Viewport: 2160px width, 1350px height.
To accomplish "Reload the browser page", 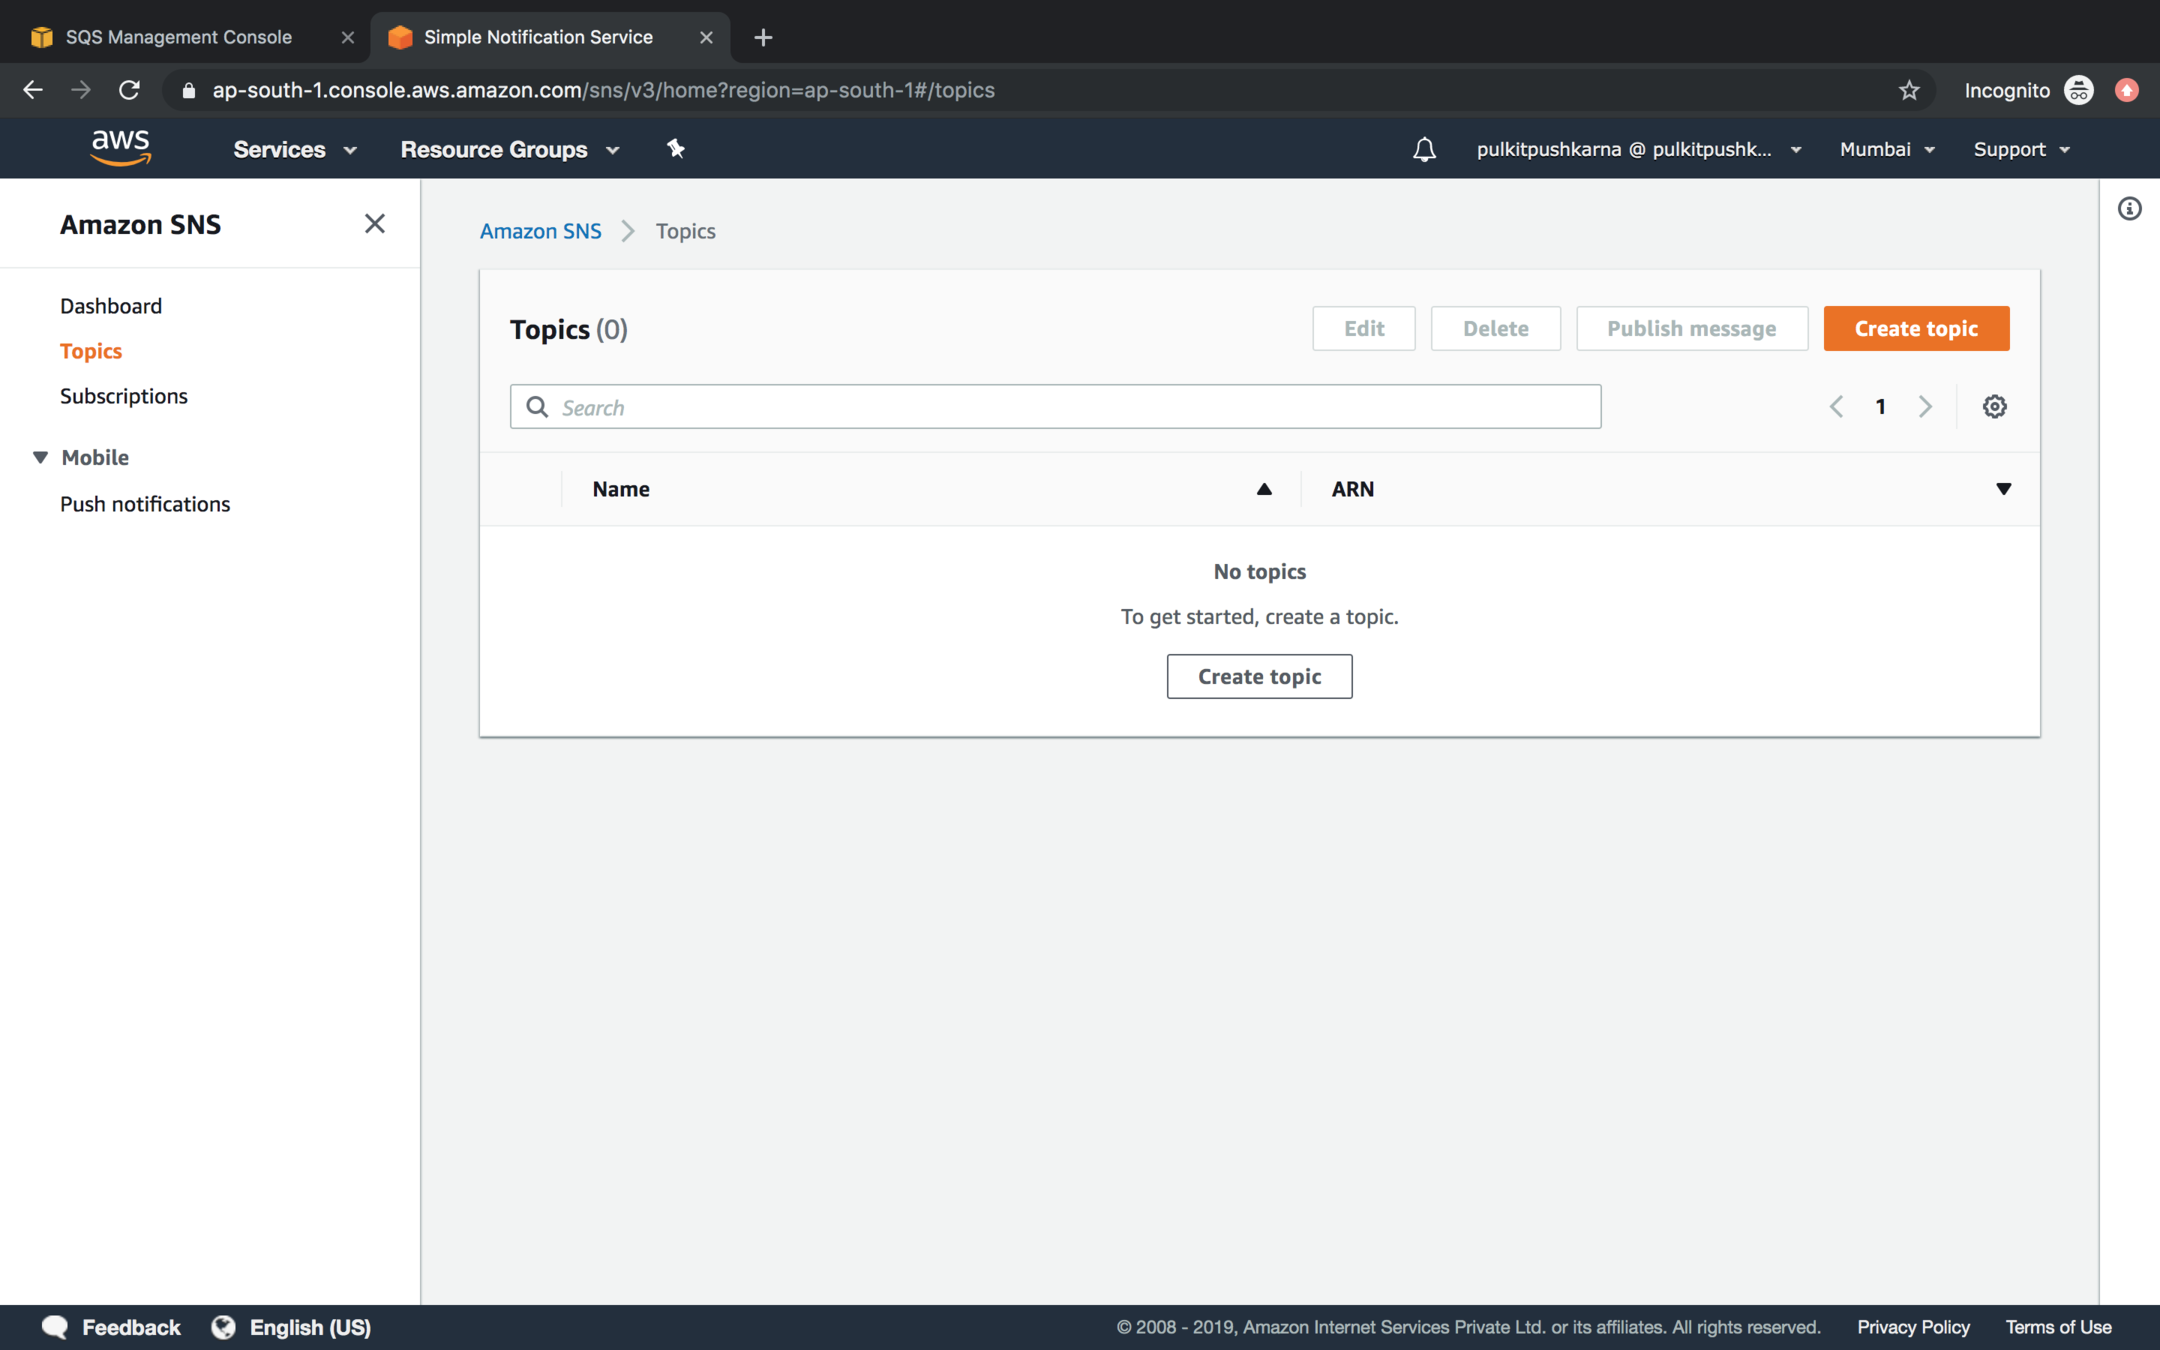I will 129,90.
